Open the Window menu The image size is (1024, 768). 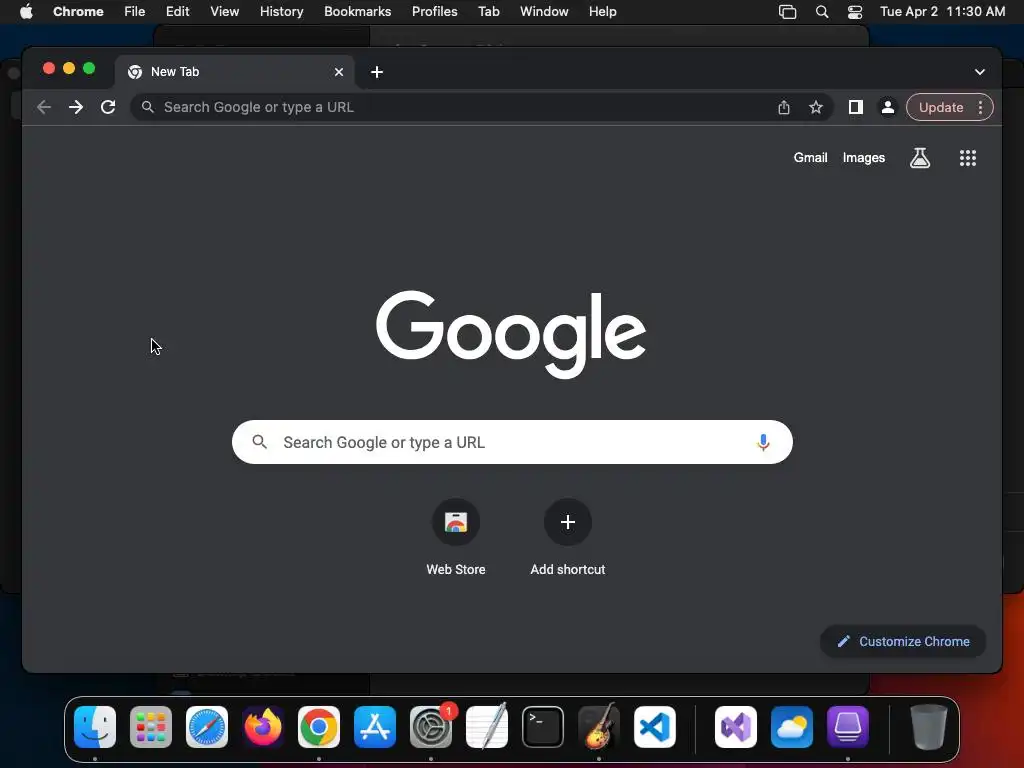point(544,11)
